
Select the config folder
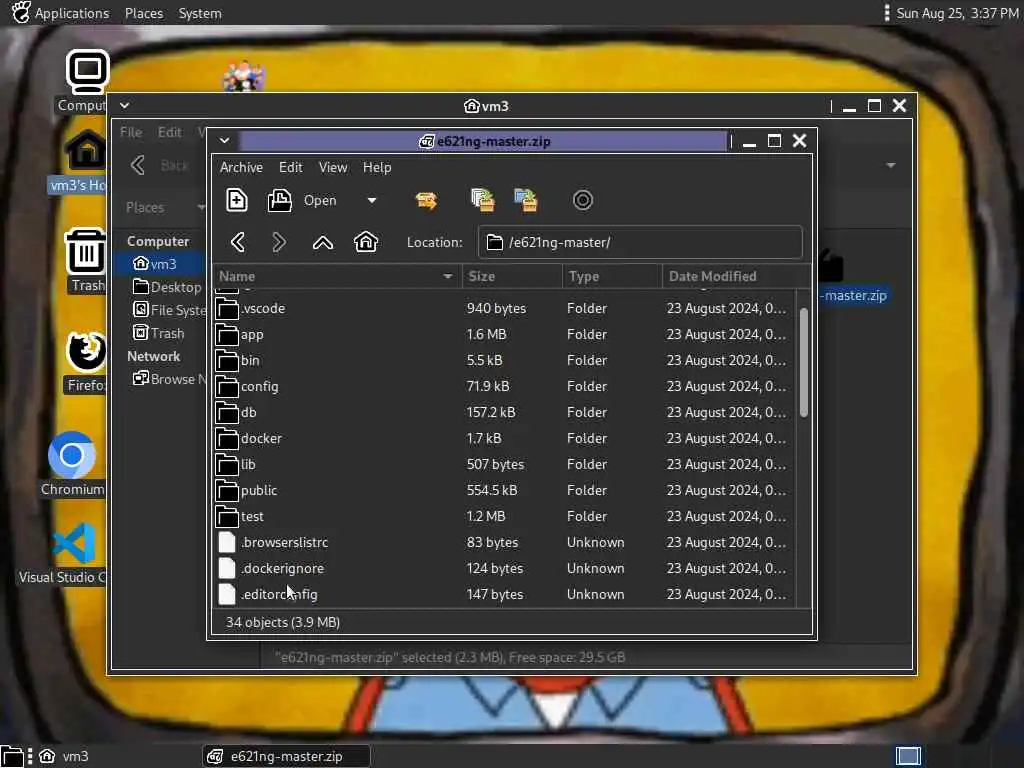click(504, 387)
